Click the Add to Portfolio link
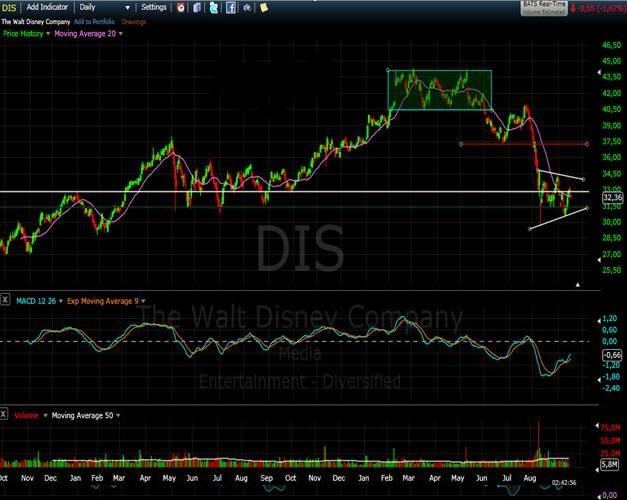 [x=94, y=22]
